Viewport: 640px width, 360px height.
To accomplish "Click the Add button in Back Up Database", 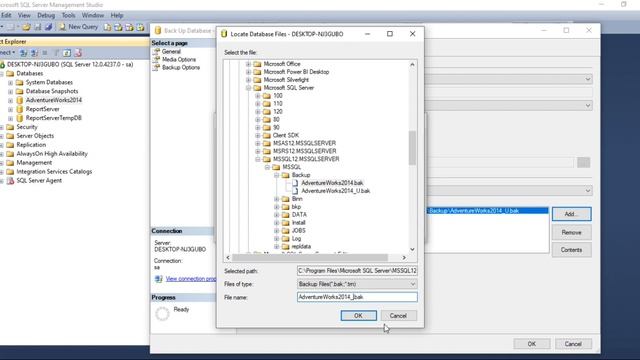I will click(x=571, y=214).
